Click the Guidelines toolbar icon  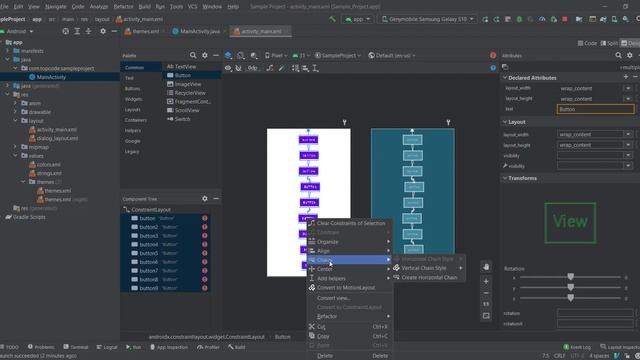click(x=316, y=68)
